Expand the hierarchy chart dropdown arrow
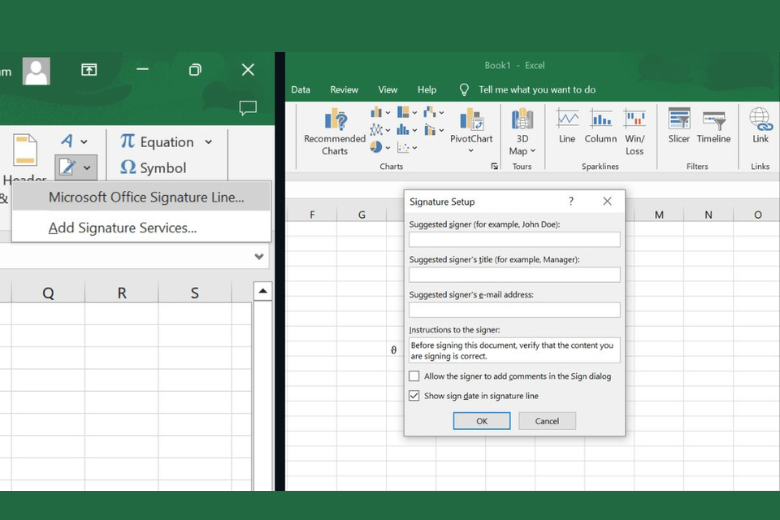This screenshot has height=520, width=780. pyautogui.click(x=414, y=113)
